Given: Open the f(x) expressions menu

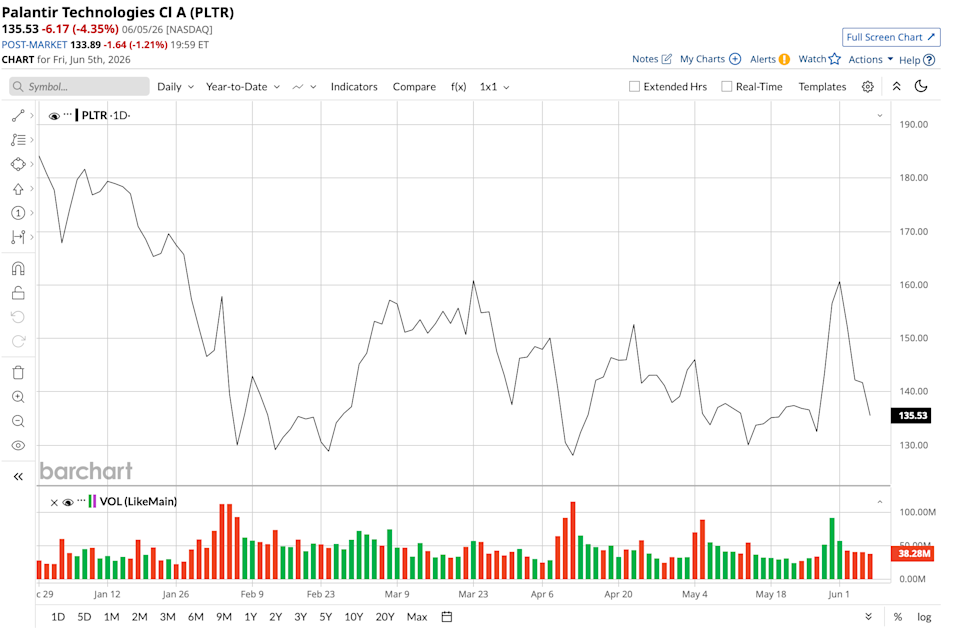Looking at the screenshot, I should [459, 87].
